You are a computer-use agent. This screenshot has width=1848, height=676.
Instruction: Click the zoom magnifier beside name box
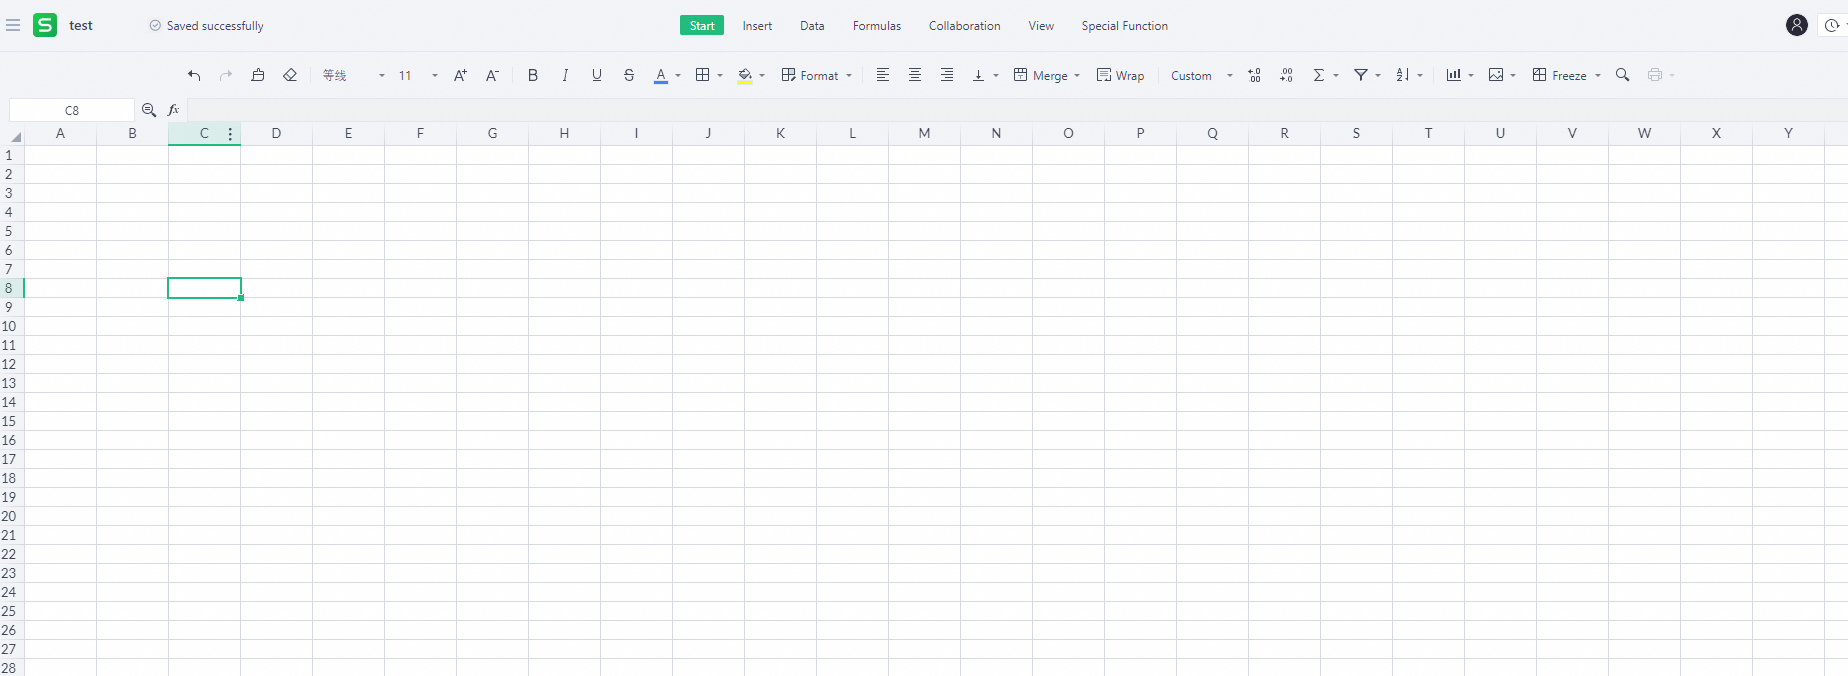coord(149,110)
